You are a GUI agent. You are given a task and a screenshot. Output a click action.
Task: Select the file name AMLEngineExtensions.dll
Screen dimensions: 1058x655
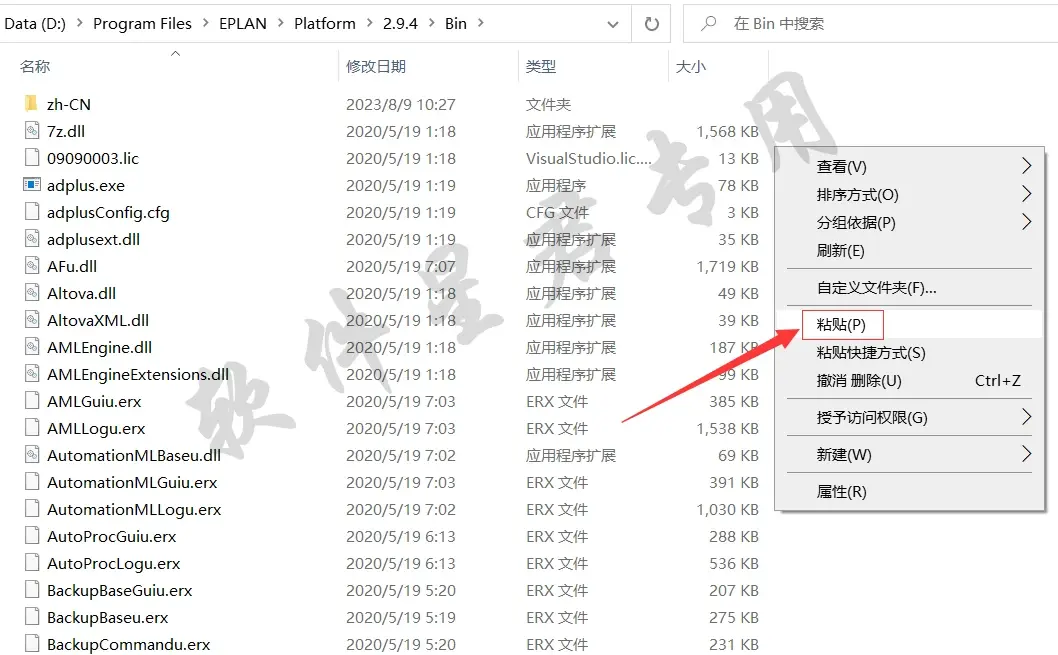(x=138, y=374)
